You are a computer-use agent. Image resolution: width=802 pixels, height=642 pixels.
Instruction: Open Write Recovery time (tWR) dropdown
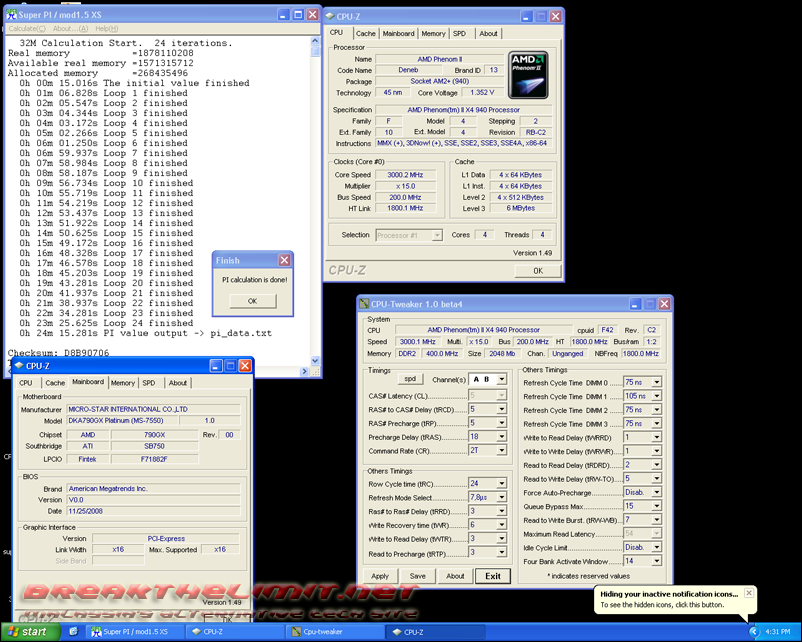point(502,525)
